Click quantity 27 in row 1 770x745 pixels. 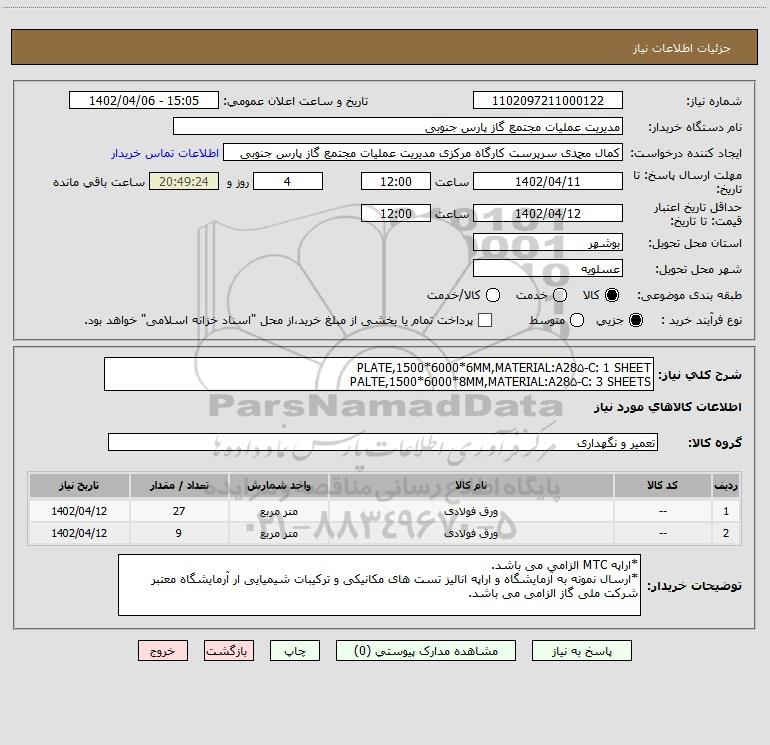[179, 511]
